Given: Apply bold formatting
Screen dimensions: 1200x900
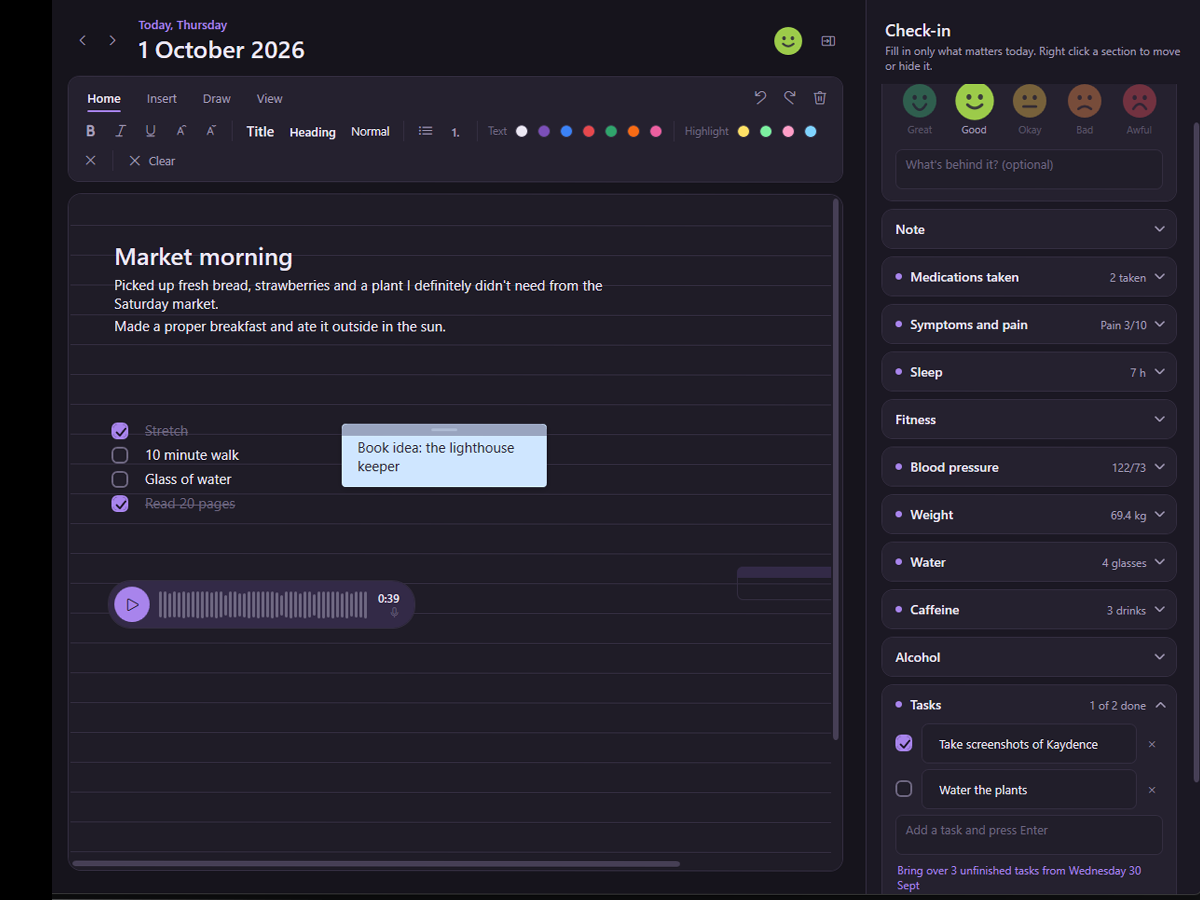Looking at the screenshot, I should (90, 131).
